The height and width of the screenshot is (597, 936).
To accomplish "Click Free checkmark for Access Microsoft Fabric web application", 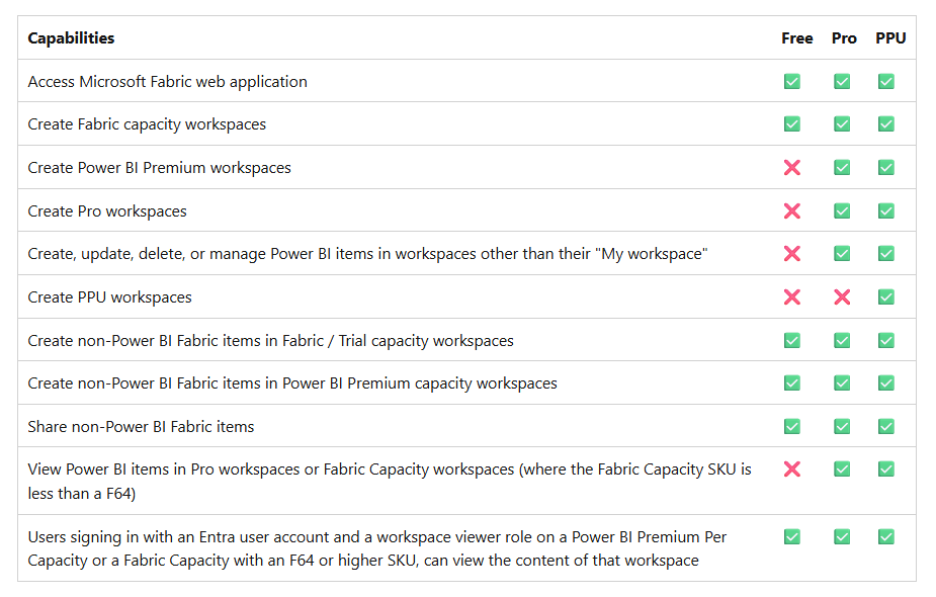I will coord(792,81).
